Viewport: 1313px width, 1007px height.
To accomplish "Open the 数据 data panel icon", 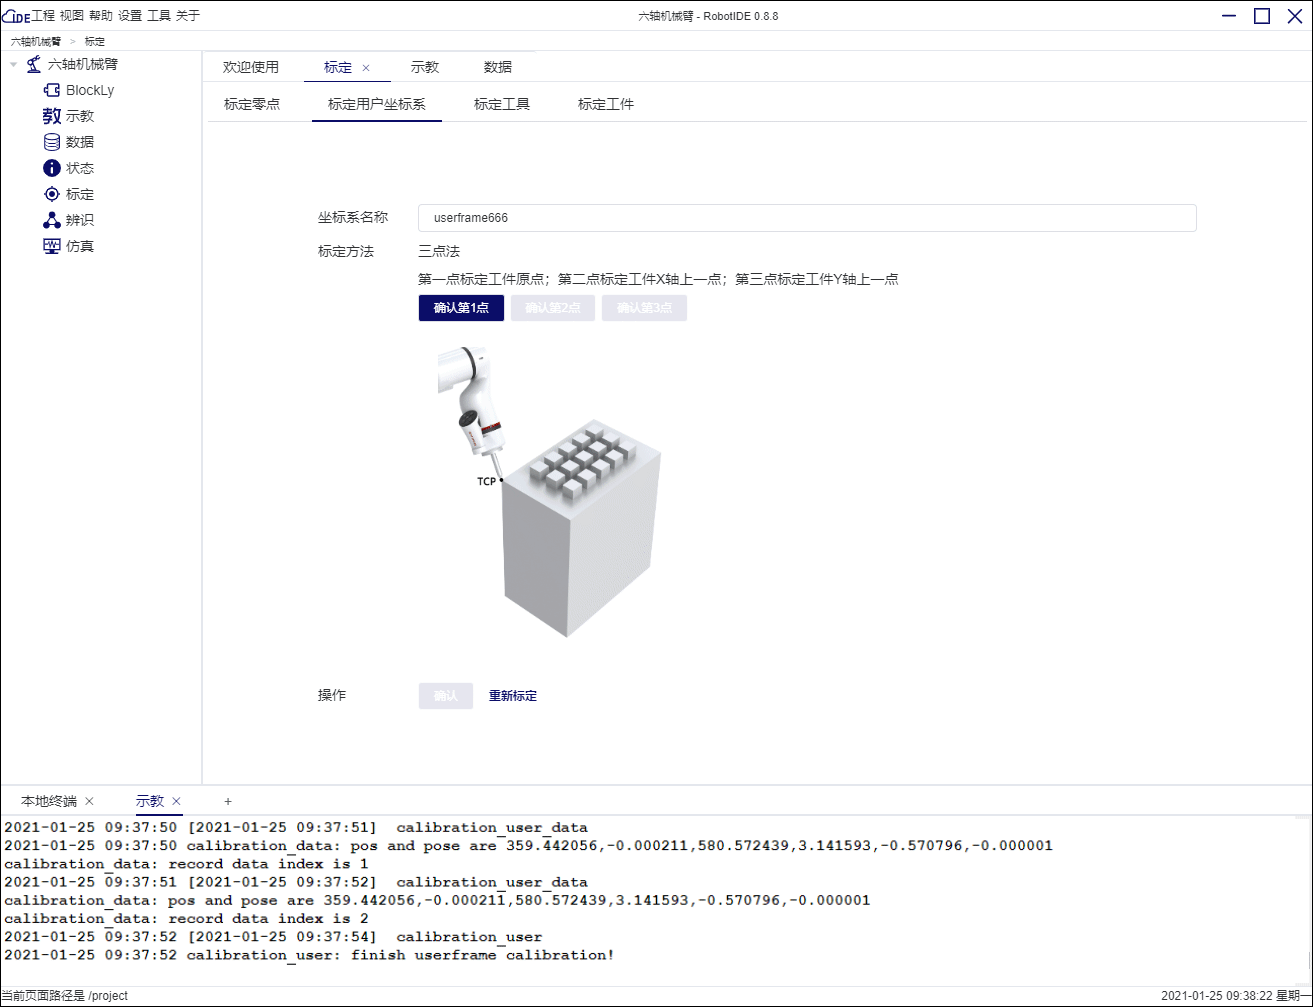I will click(51, 141).
